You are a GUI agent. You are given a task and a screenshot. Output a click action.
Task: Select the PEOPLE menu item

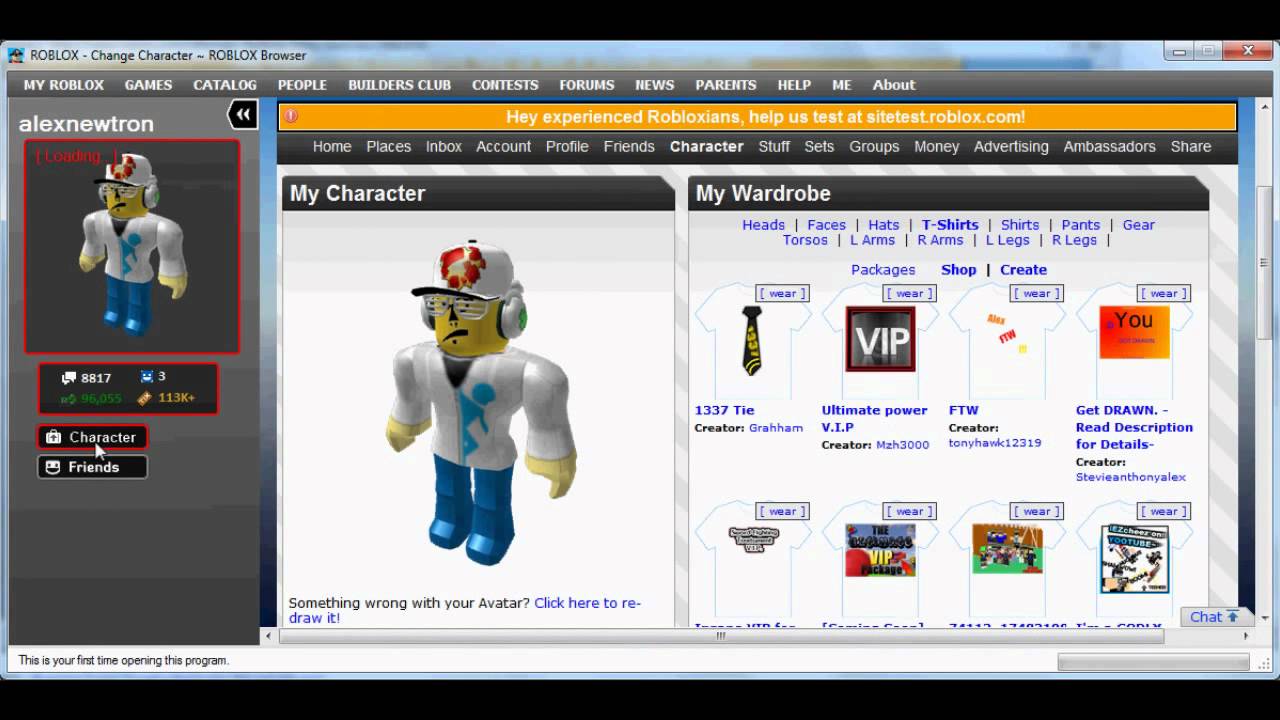click(302, 85)
